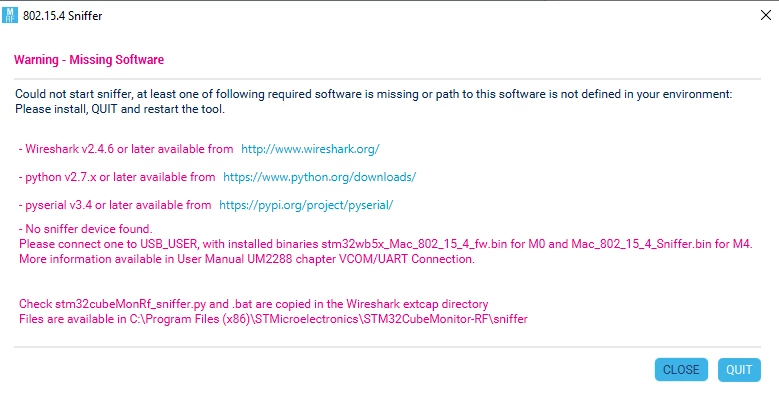
Task: Click the separator line below the warning heading
Action: point(388,79)
